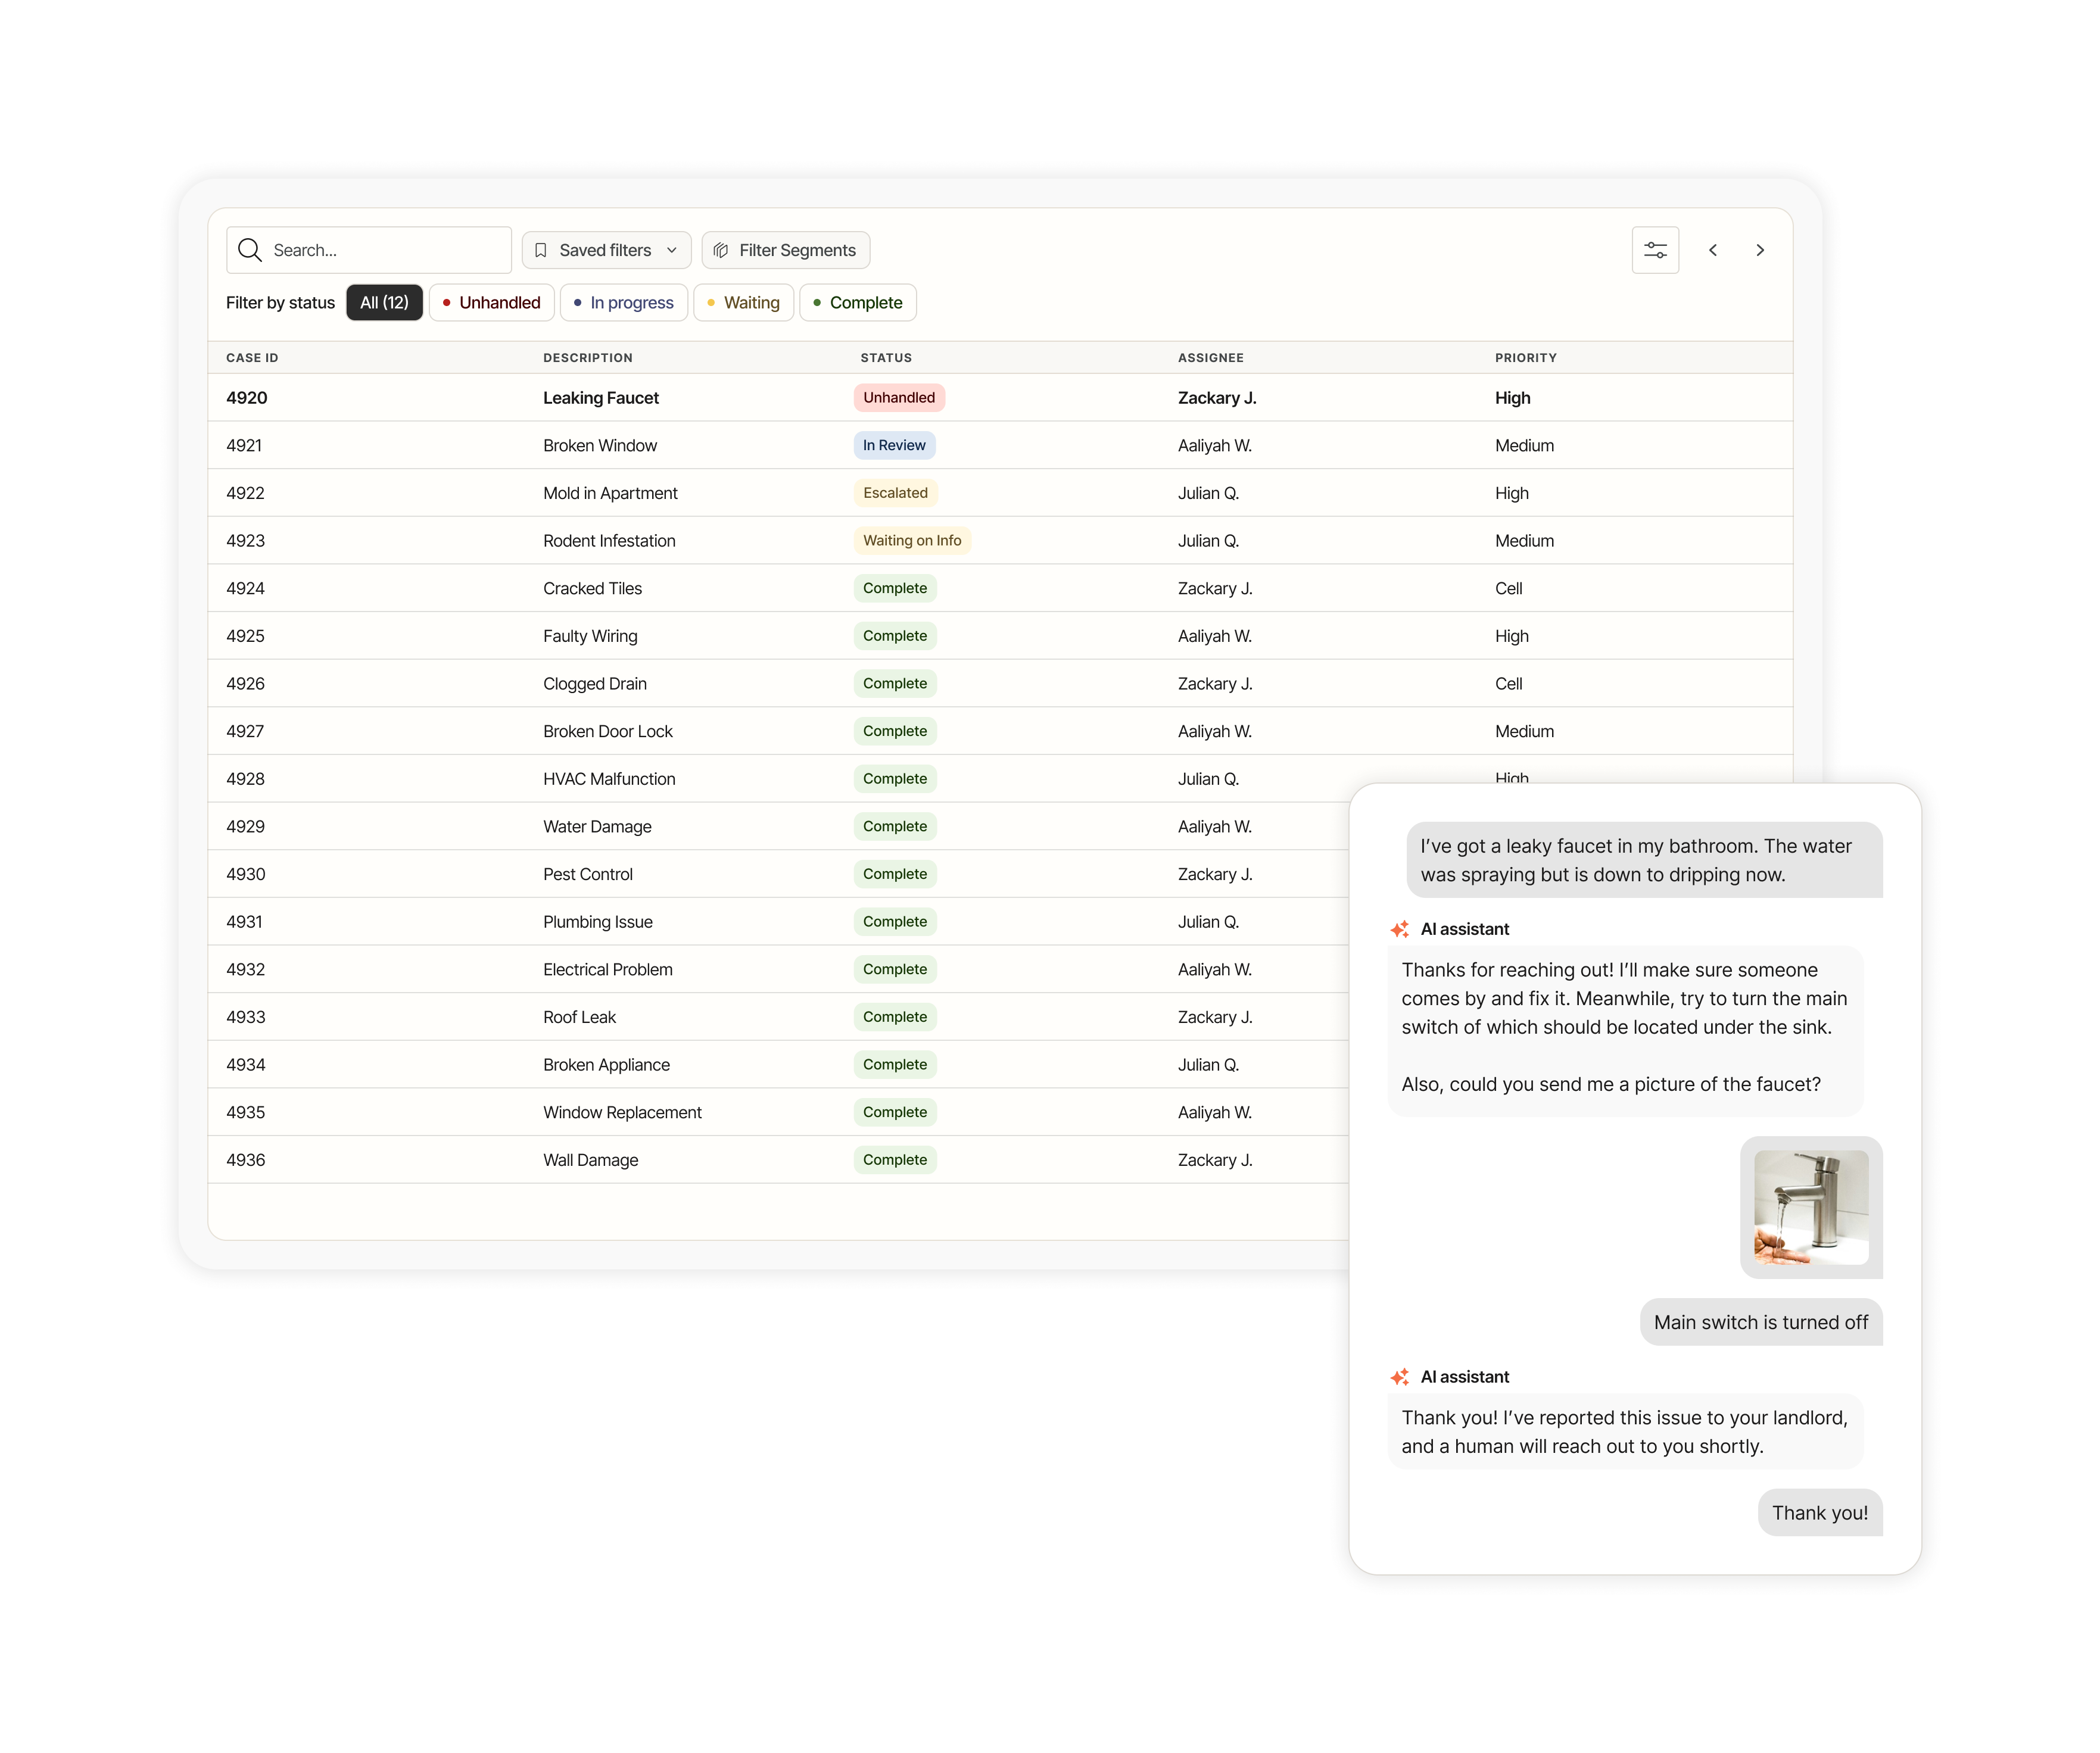Image resolution: width=2100 pixels, height=1753 pixels.
Task: Click the bookmark icon in Saved filters
Action: pyautogui.click(x=540, y=250)
